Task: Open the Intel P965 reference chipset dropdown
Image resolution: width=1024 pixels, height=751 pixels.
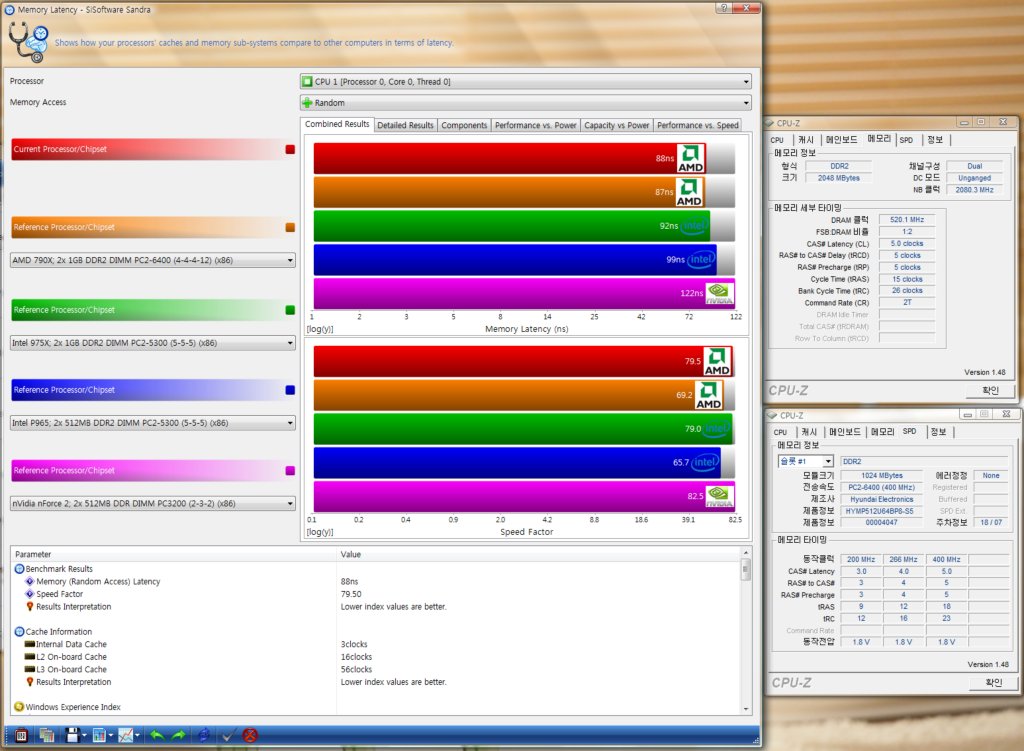Action: tap(153, 423)
